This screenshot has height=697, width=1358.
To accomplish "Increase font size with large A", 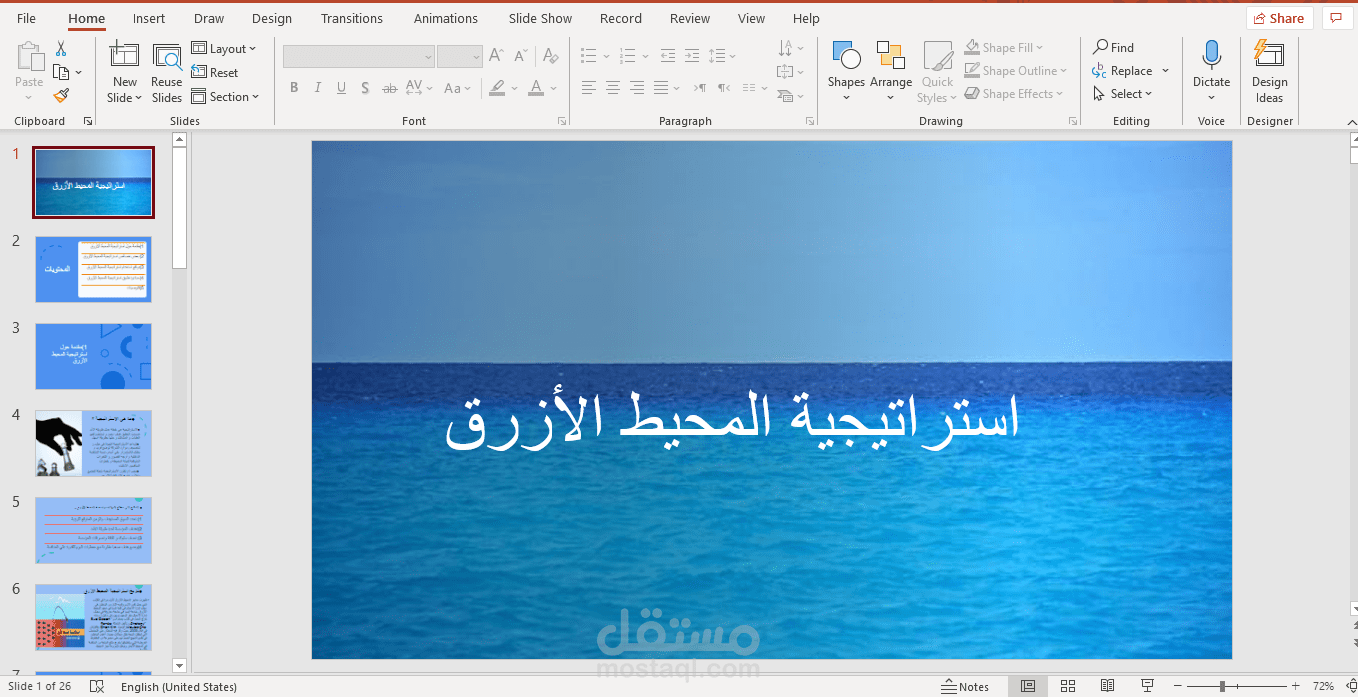I will 497,57.
